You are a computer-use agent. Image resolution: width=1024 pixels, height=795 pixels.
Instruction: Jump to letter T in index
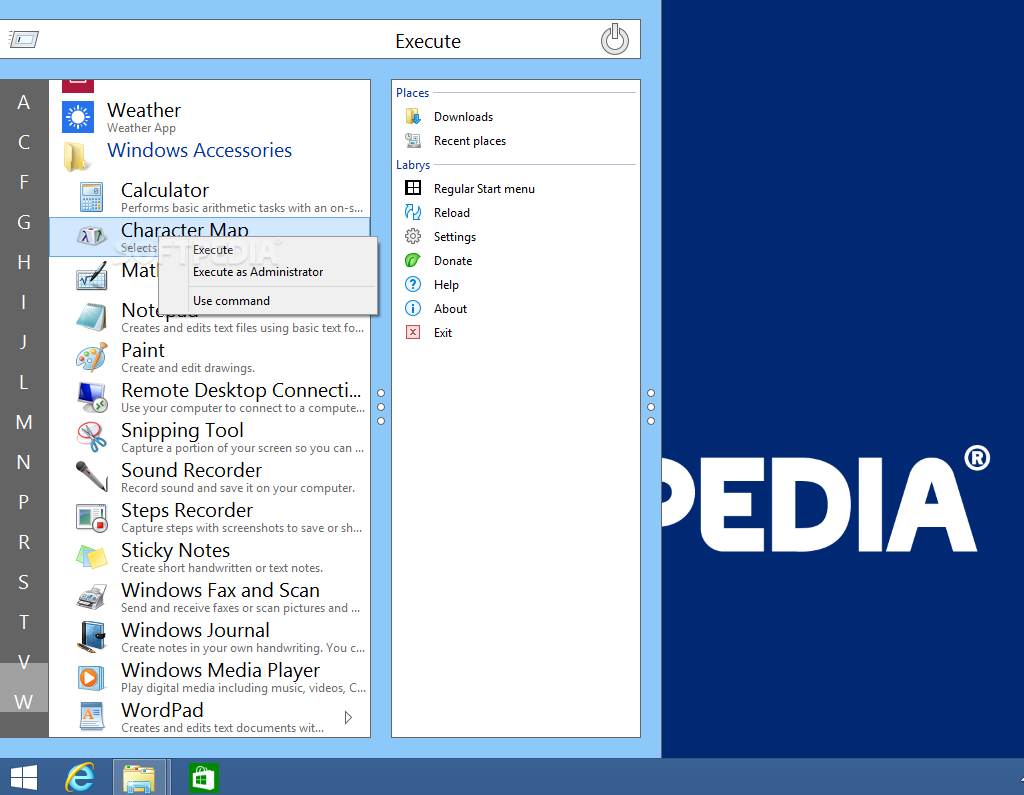pyautogui.click(x=24, y=622)
